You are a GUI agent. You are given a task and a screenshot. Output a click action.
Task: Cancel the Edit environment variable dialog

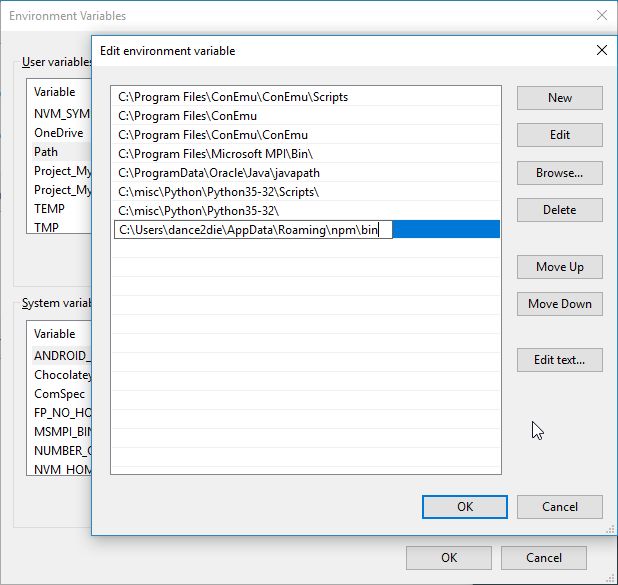coord(559,507)
